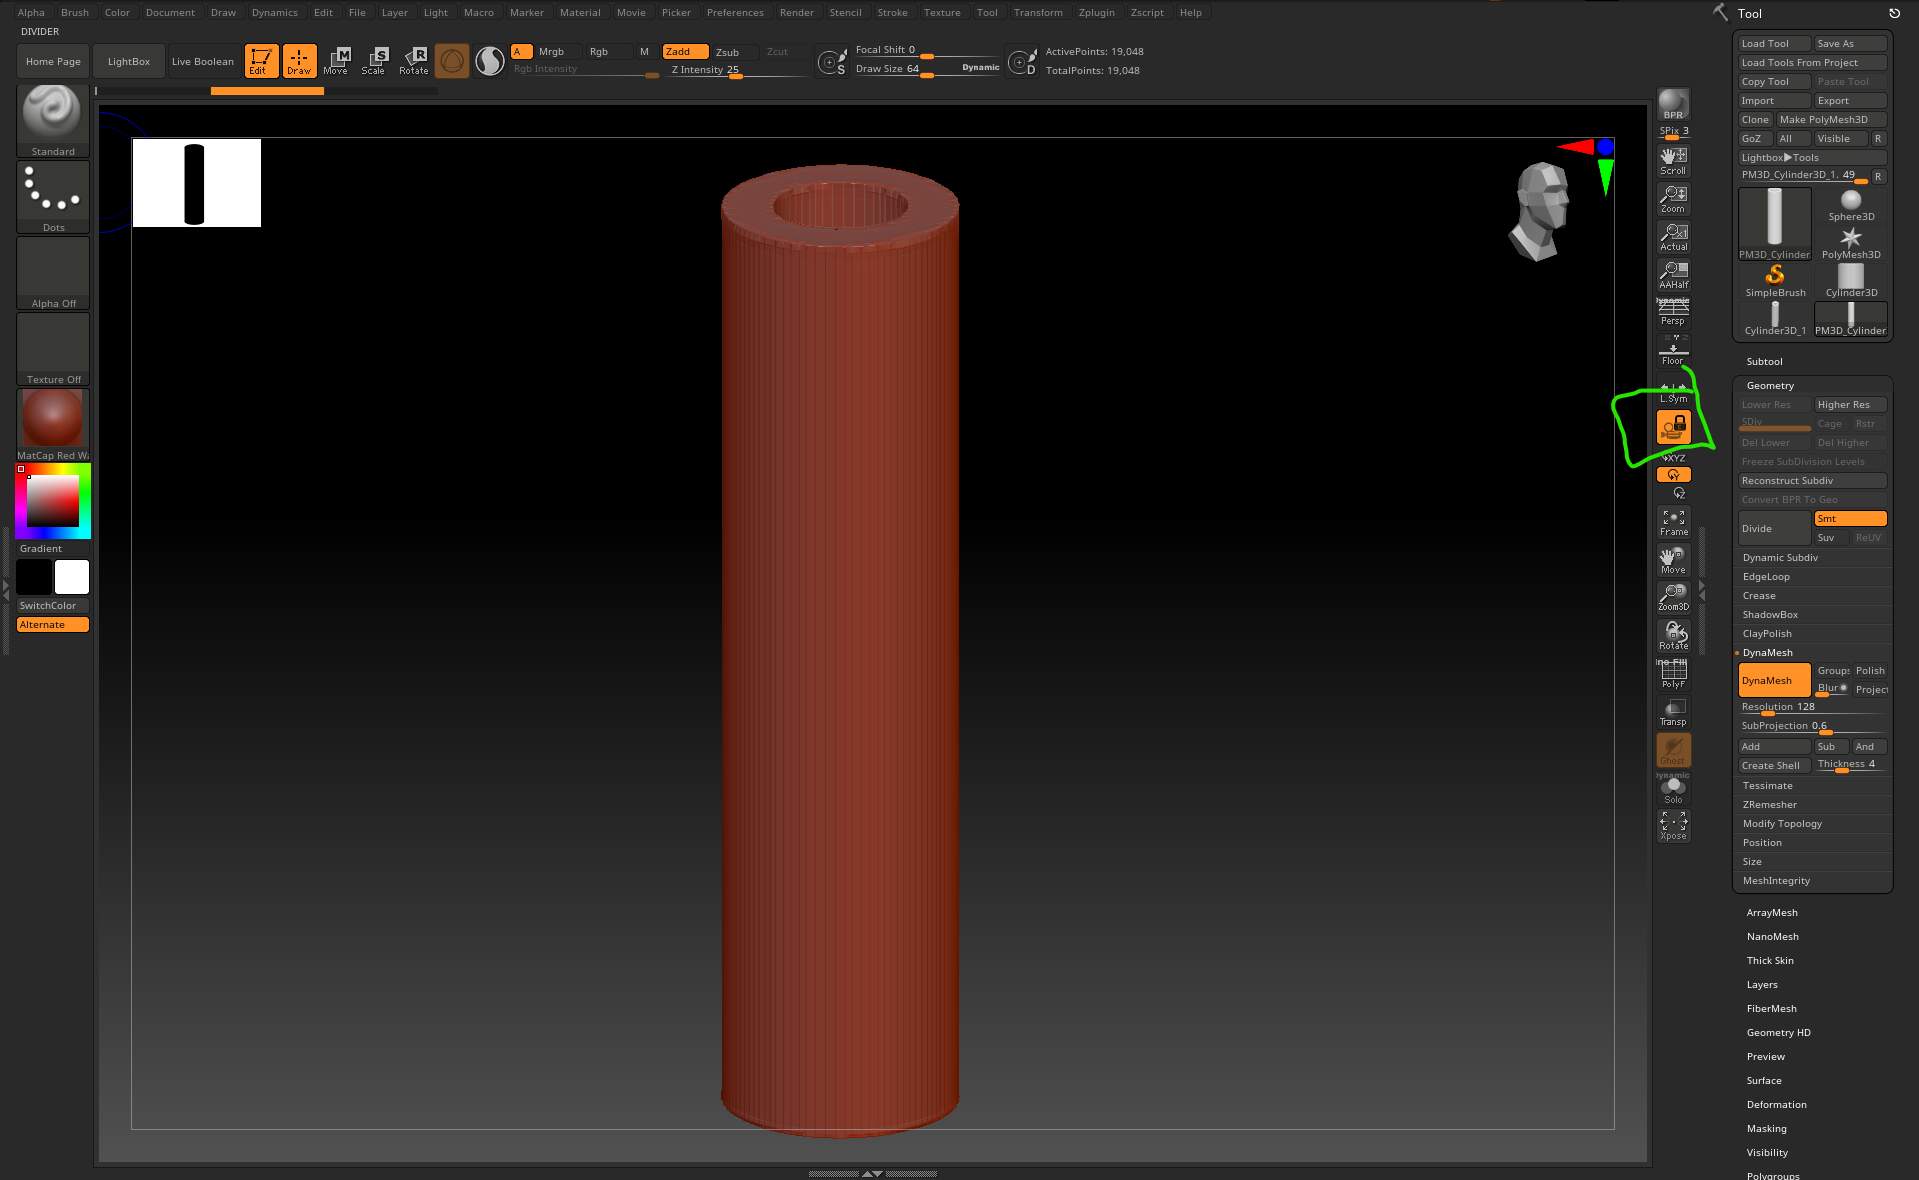Image resolution: width=1919 pixels, height=1180 pixels.
Task: Expand the EdgeLoop subsection
Action: click(1766, 576)
